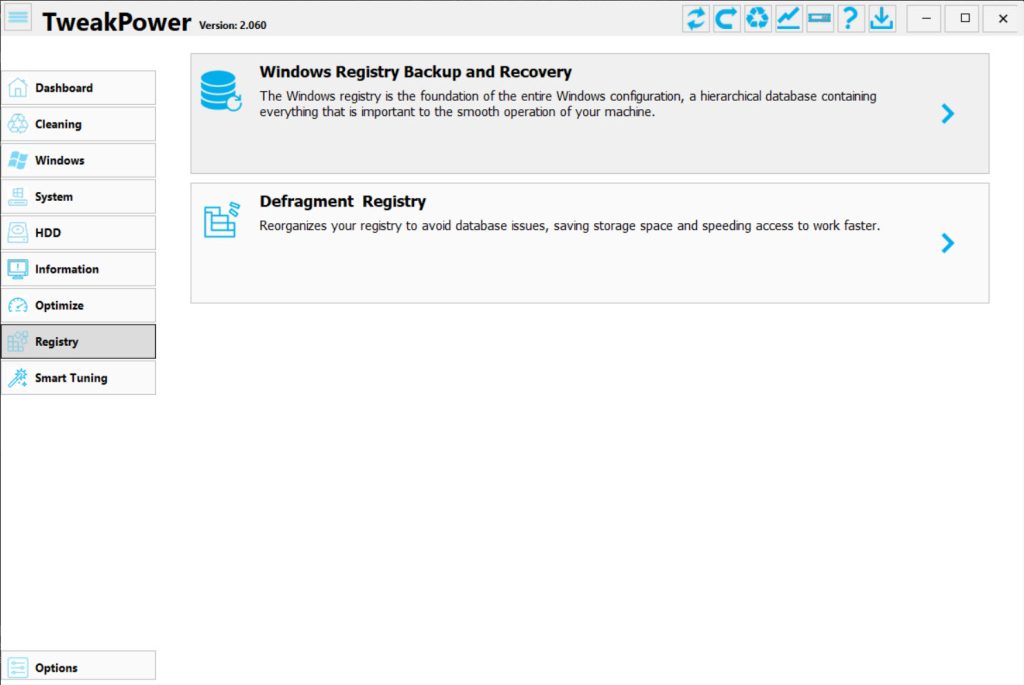Expand the Defragment Registry chevron arrow
The image size is (1024, 685).
click(x=948, y=243)
